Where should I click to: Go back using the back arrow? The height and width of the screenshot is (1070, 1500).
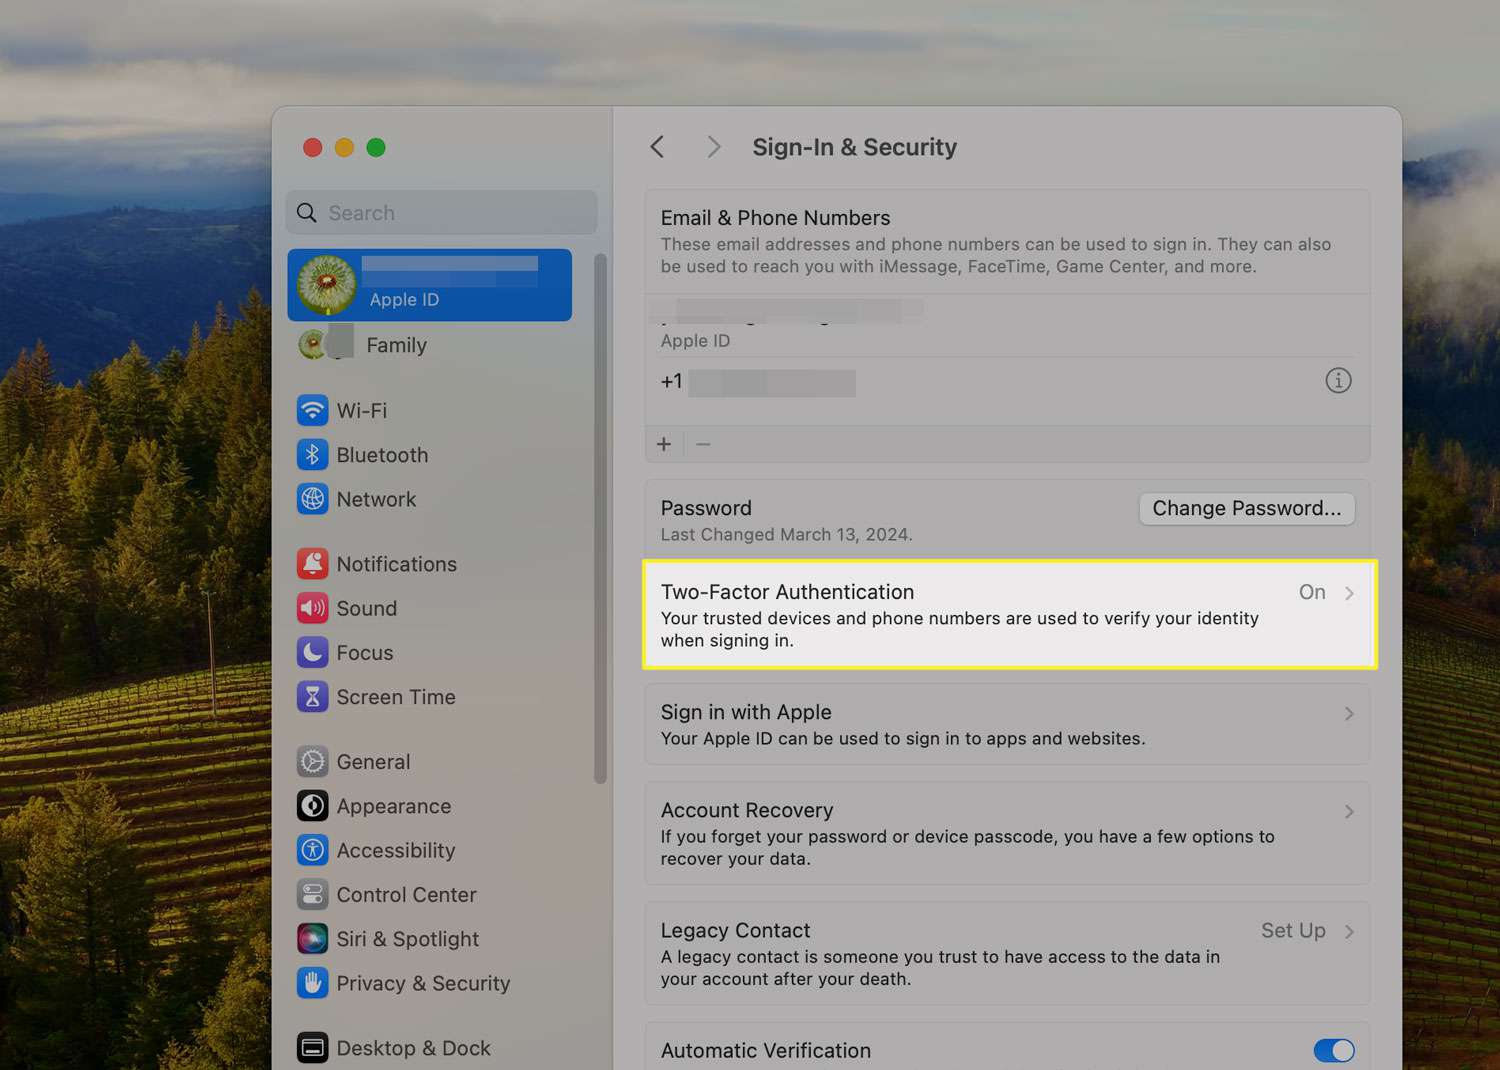click(658, 147)
